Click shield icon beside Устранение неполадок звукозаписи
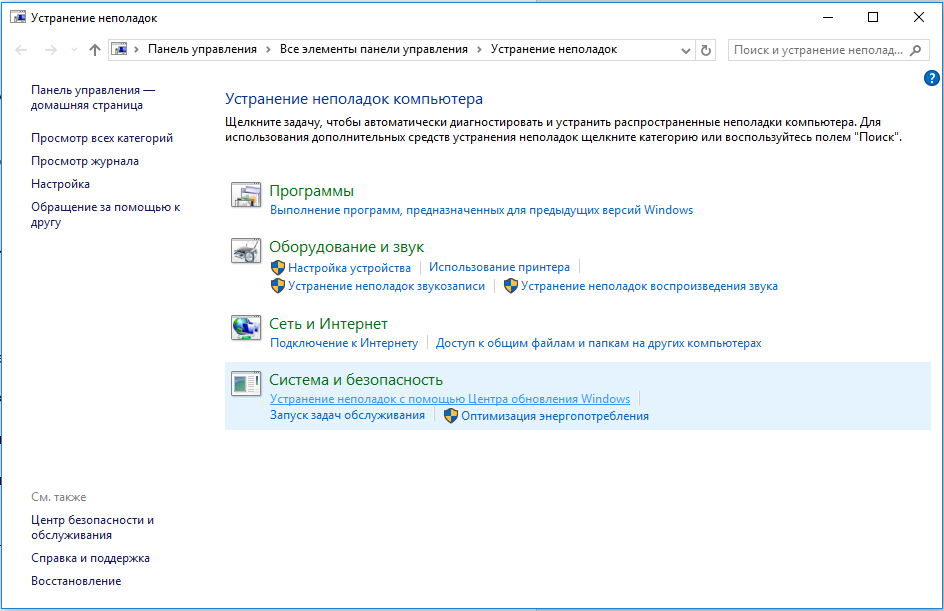 [x=278, y=286]
